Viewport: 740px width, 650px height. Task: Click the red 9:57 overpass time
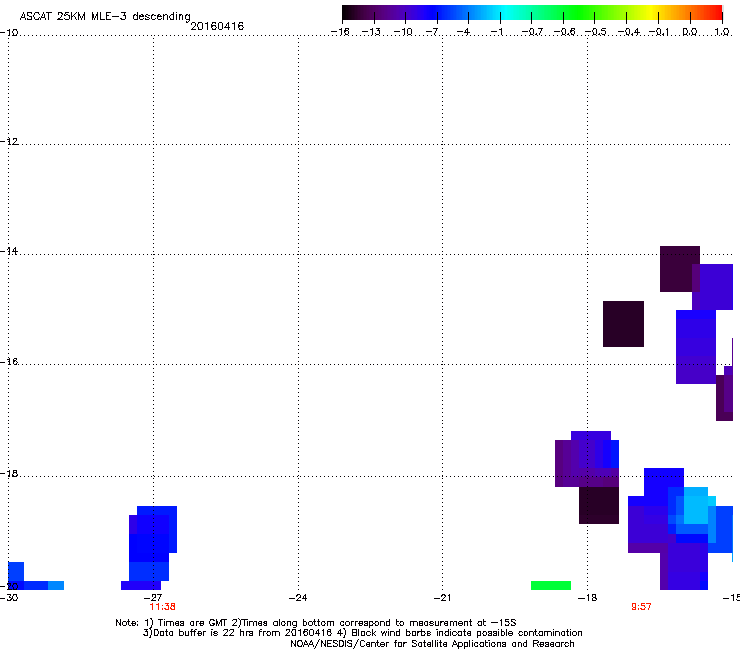pyautogui.click(x=641, y=607)
